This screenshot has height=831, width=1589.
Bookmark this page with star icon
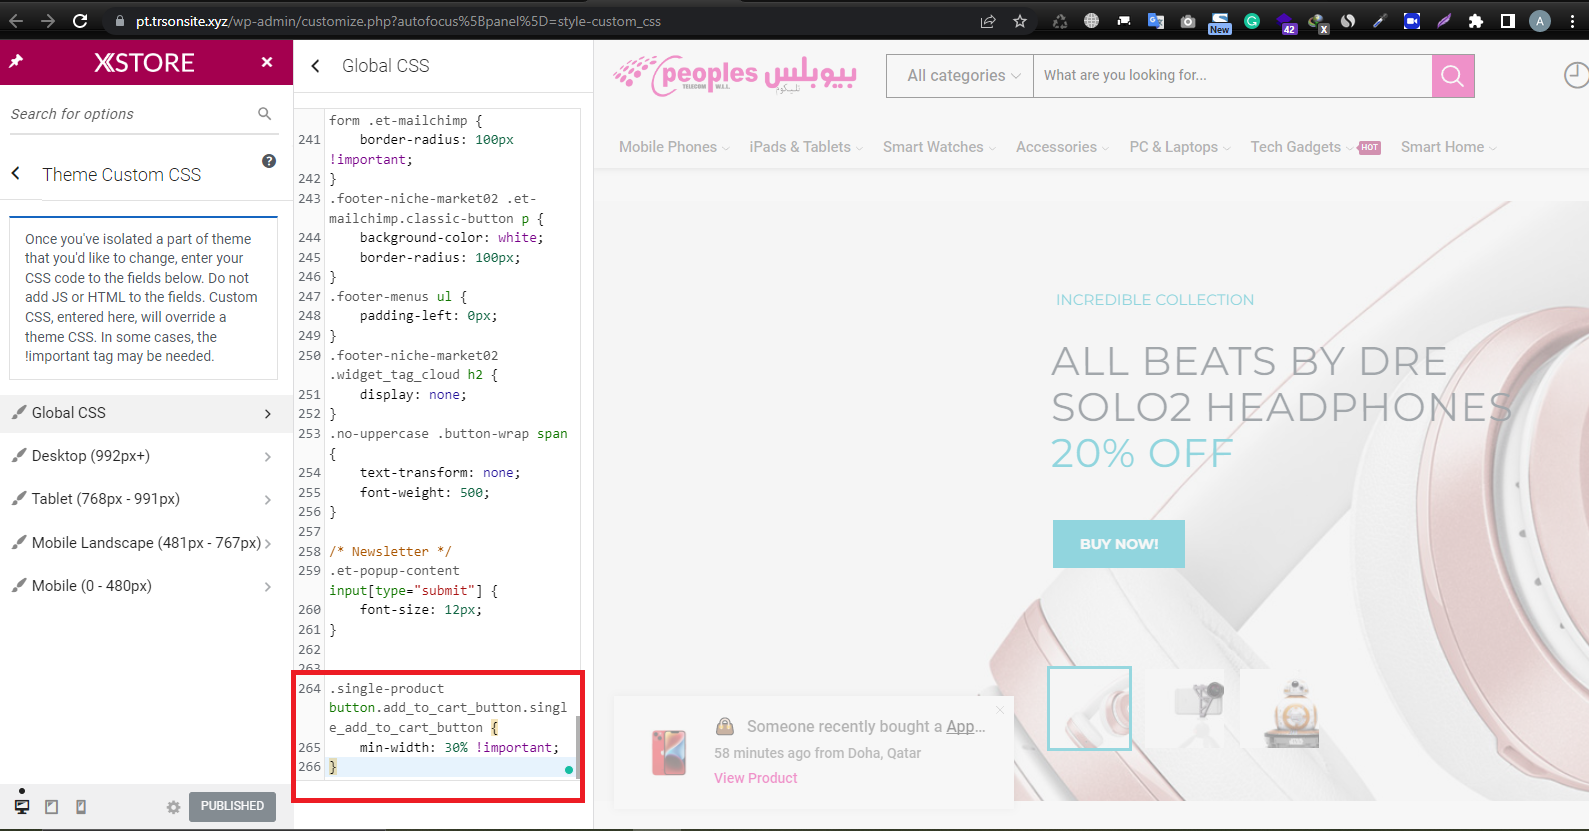[1020, 21]
